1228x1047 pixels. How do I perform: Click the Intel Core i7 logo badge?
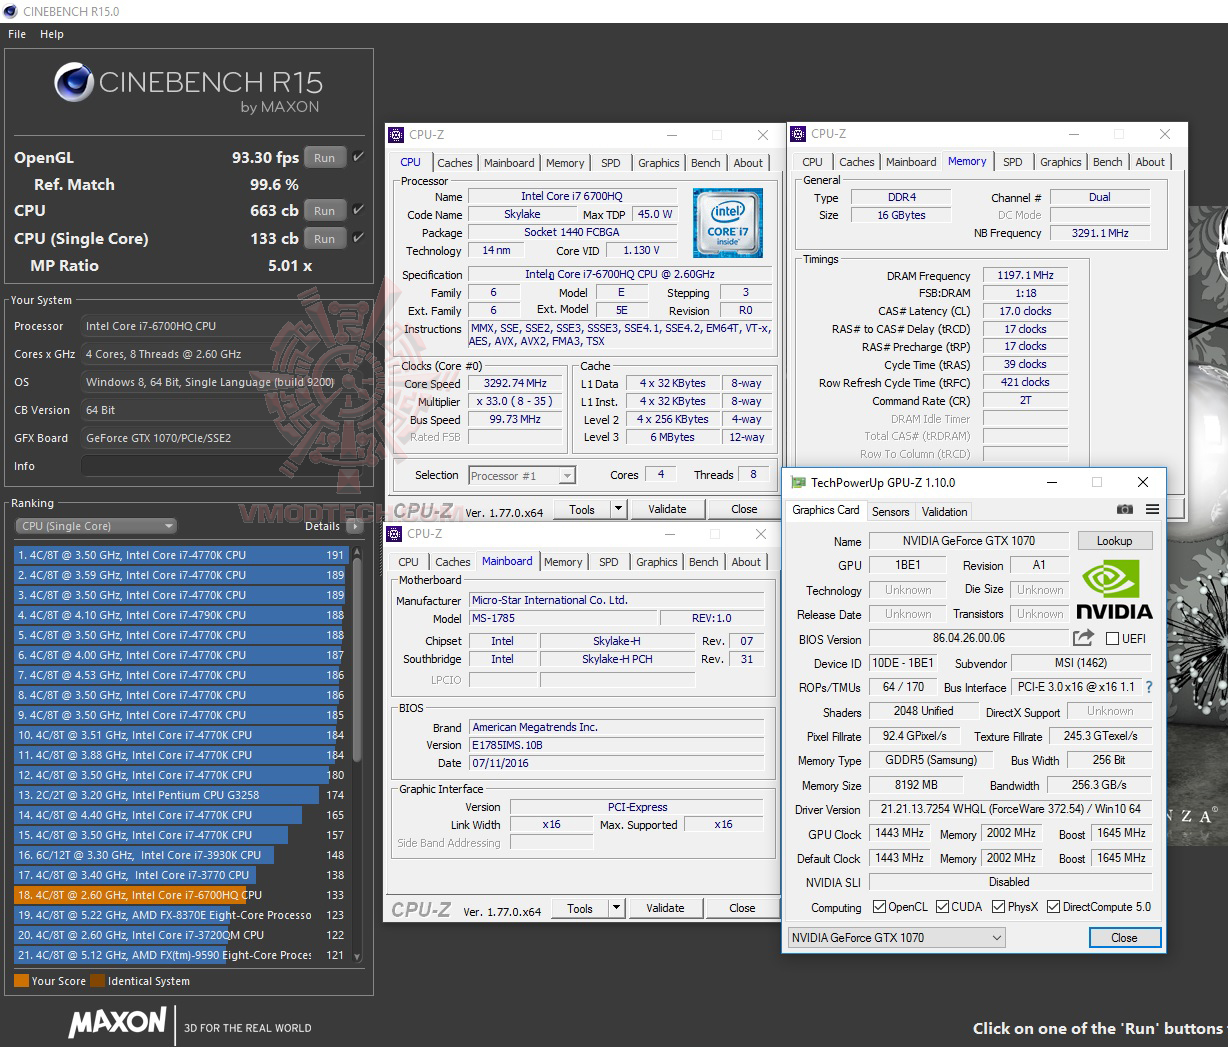tap(727, 222)
